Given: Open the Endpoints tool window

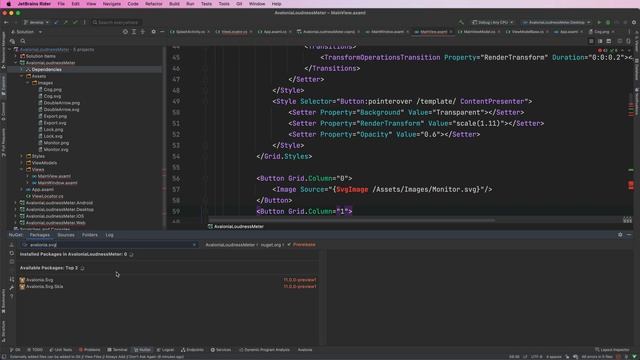Looking at the screenshot, I should [x=192, y=350].
